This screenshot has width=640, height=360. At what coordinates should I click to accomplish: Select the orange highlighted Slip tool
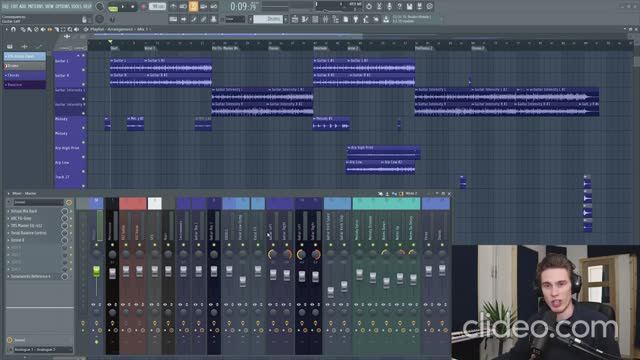[50, 29]
